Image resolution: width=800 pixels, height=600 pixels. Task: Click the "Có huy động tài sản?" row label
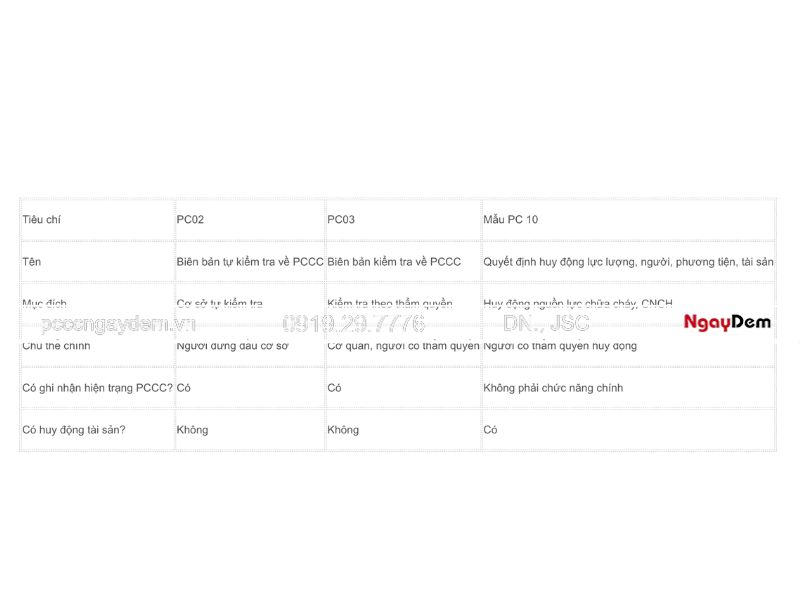tap(74, 430)
